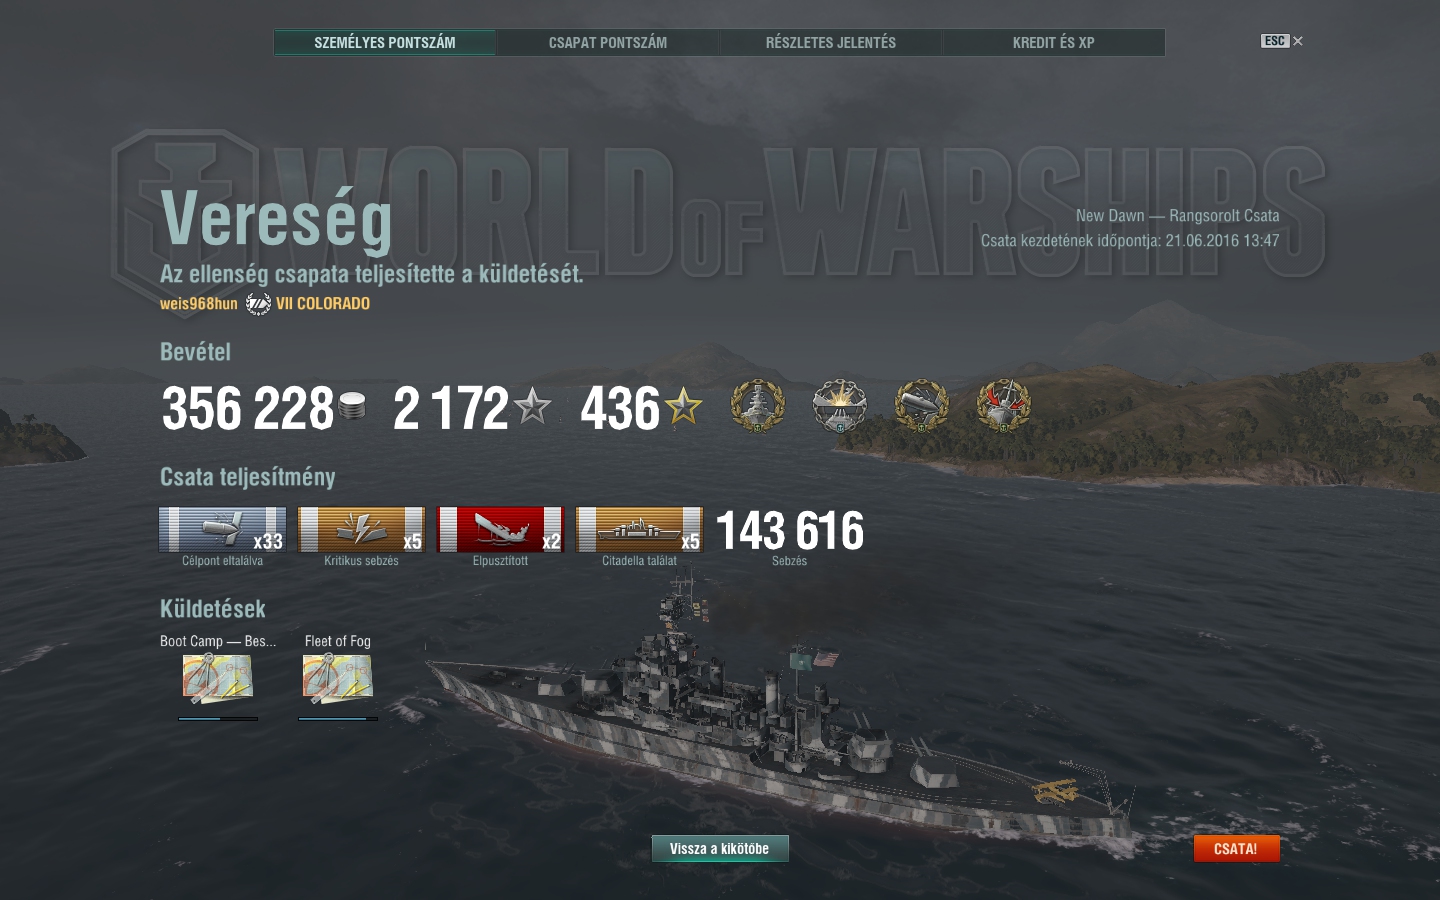Screen dimensions: 1440x900
Task: Click the Célpont eltalálva x33 ribbon
Action: [x=222, y=530]
